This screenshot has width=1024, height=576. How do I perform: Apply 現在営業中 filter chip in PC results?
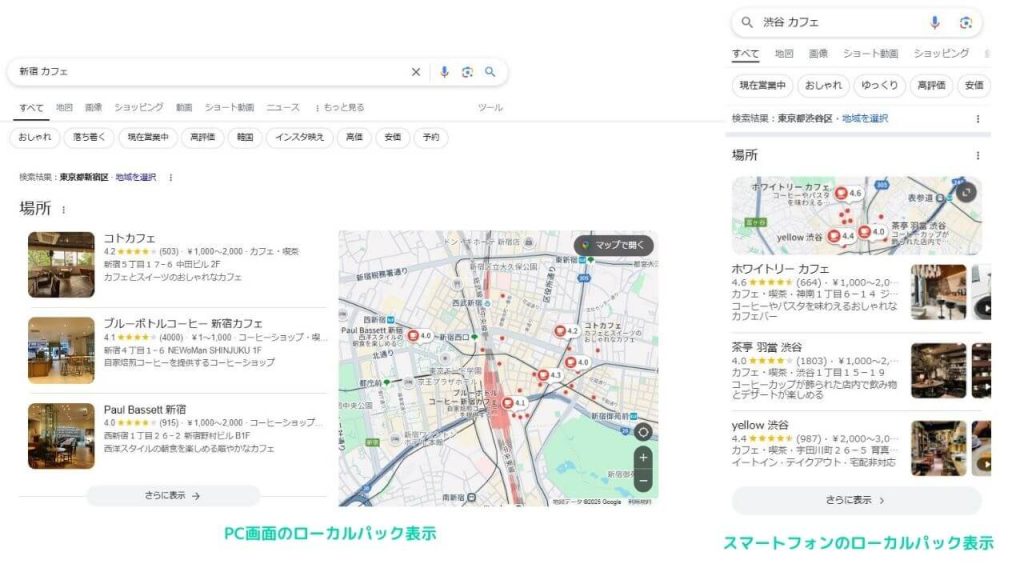(x=148, y=137)
